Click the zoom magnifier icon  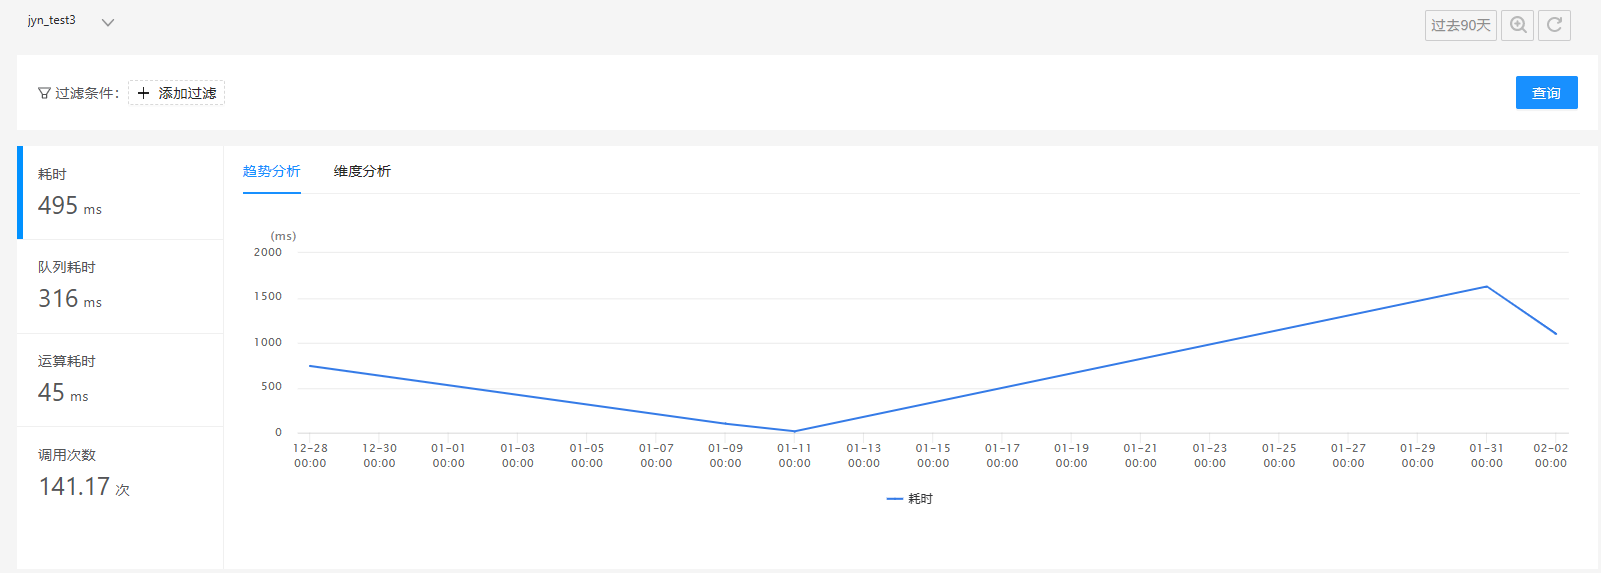coord(1517,25)
